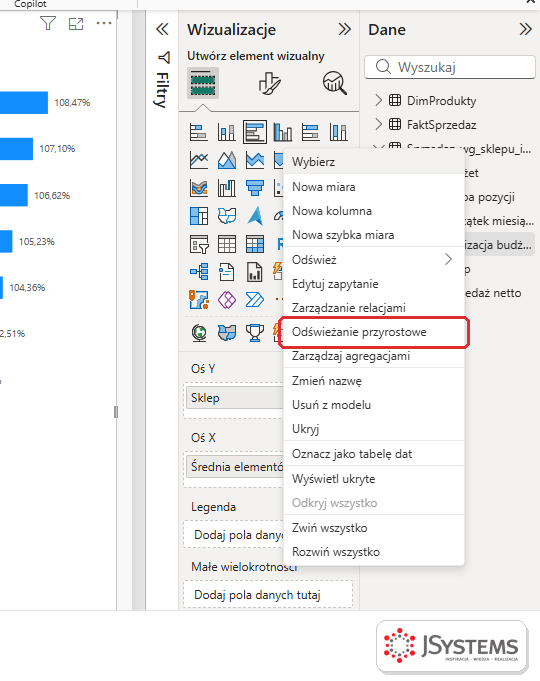Collapse the Wizualizacje pane
Viewport: 540px width, 681px height.
coord(345,30)
